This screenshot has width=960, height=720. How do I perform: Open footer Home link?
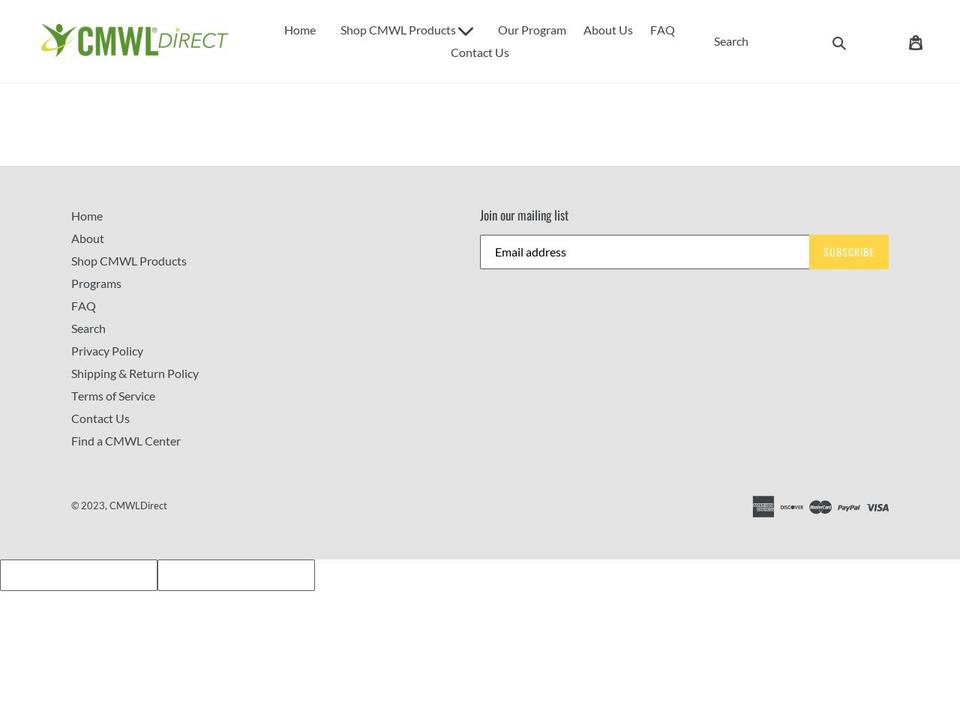[x=87, y=216]
